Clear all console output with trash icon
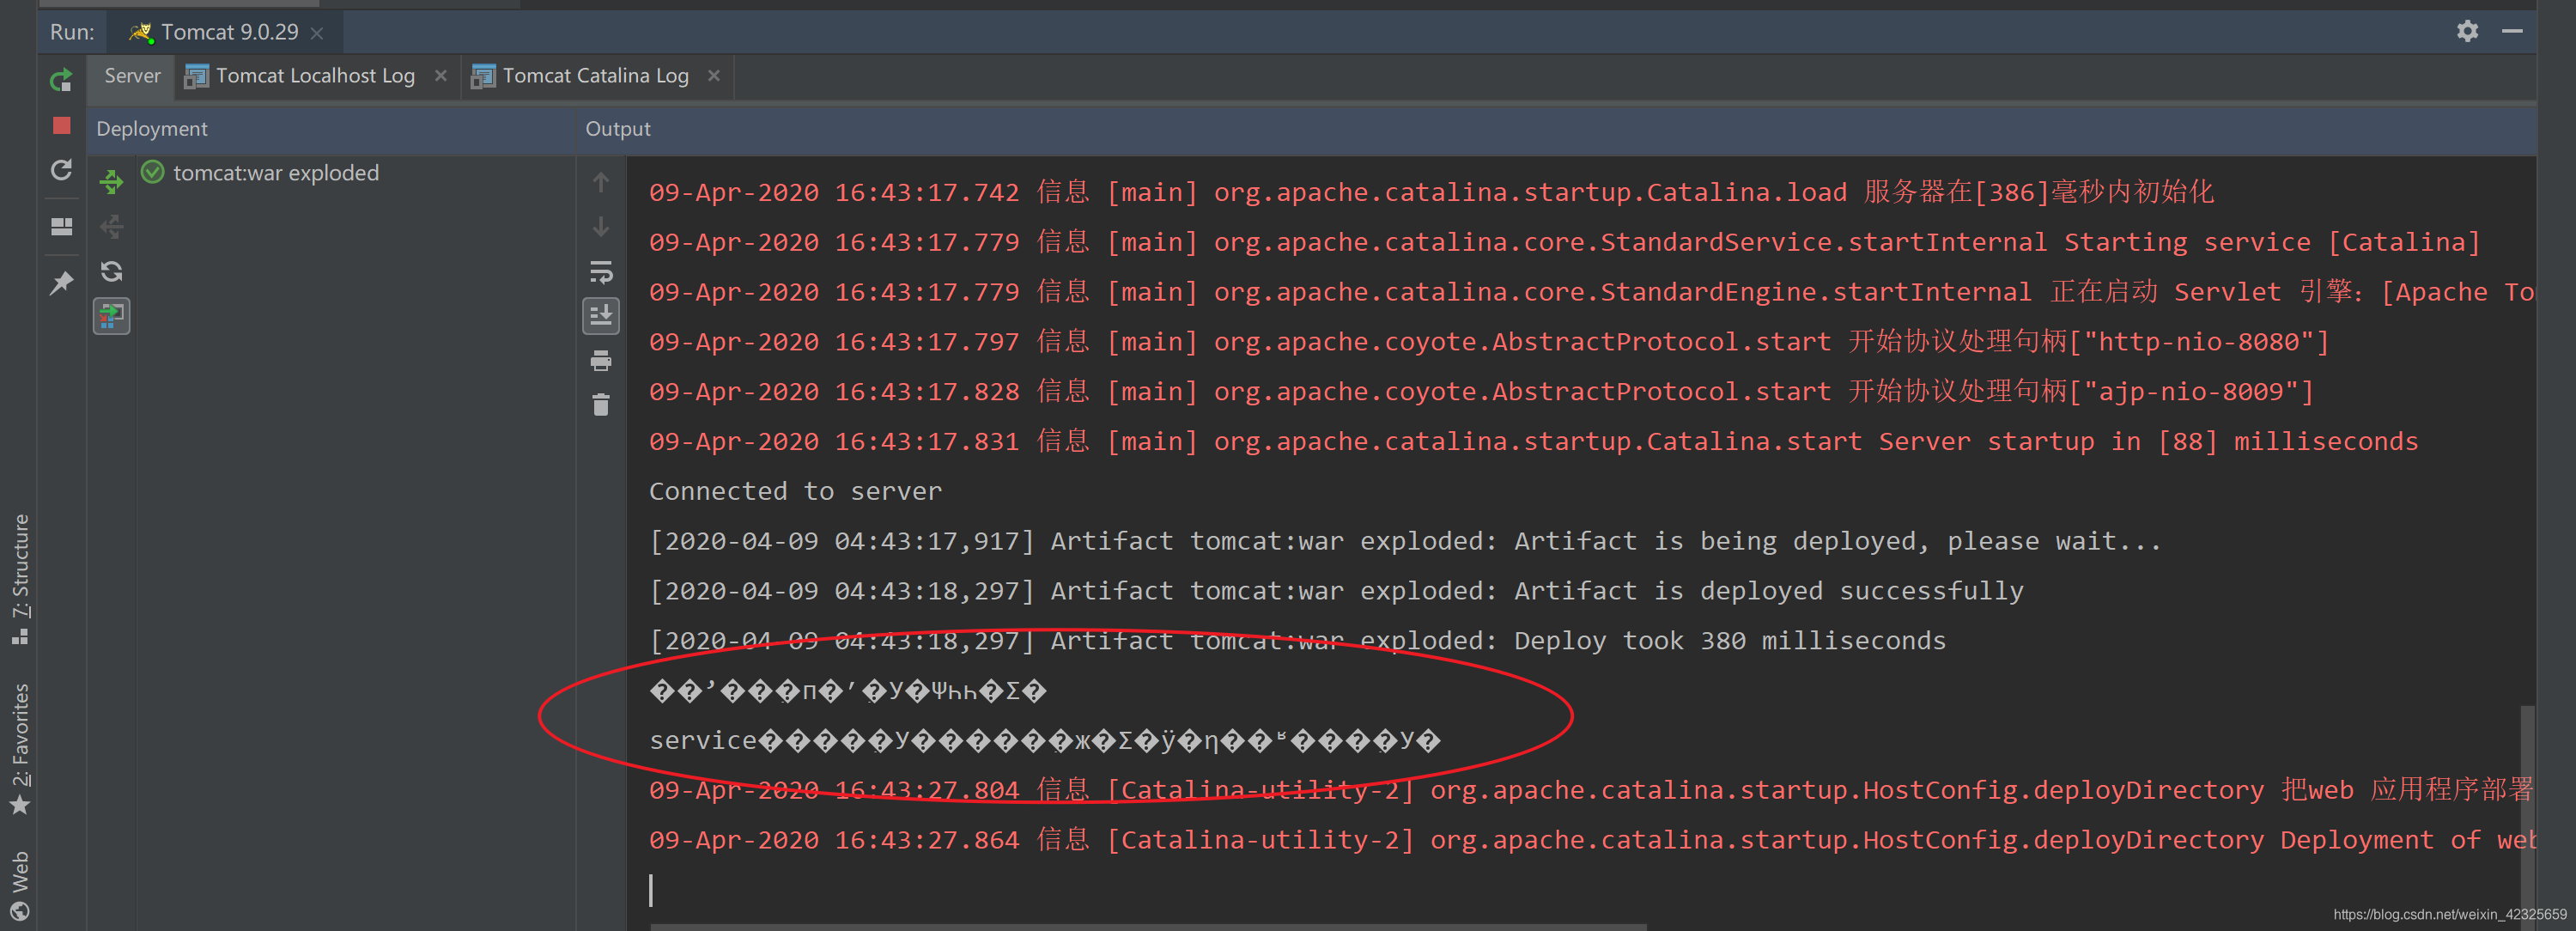Viewport: 2576px width, 931px height. (x=601, y=405)
